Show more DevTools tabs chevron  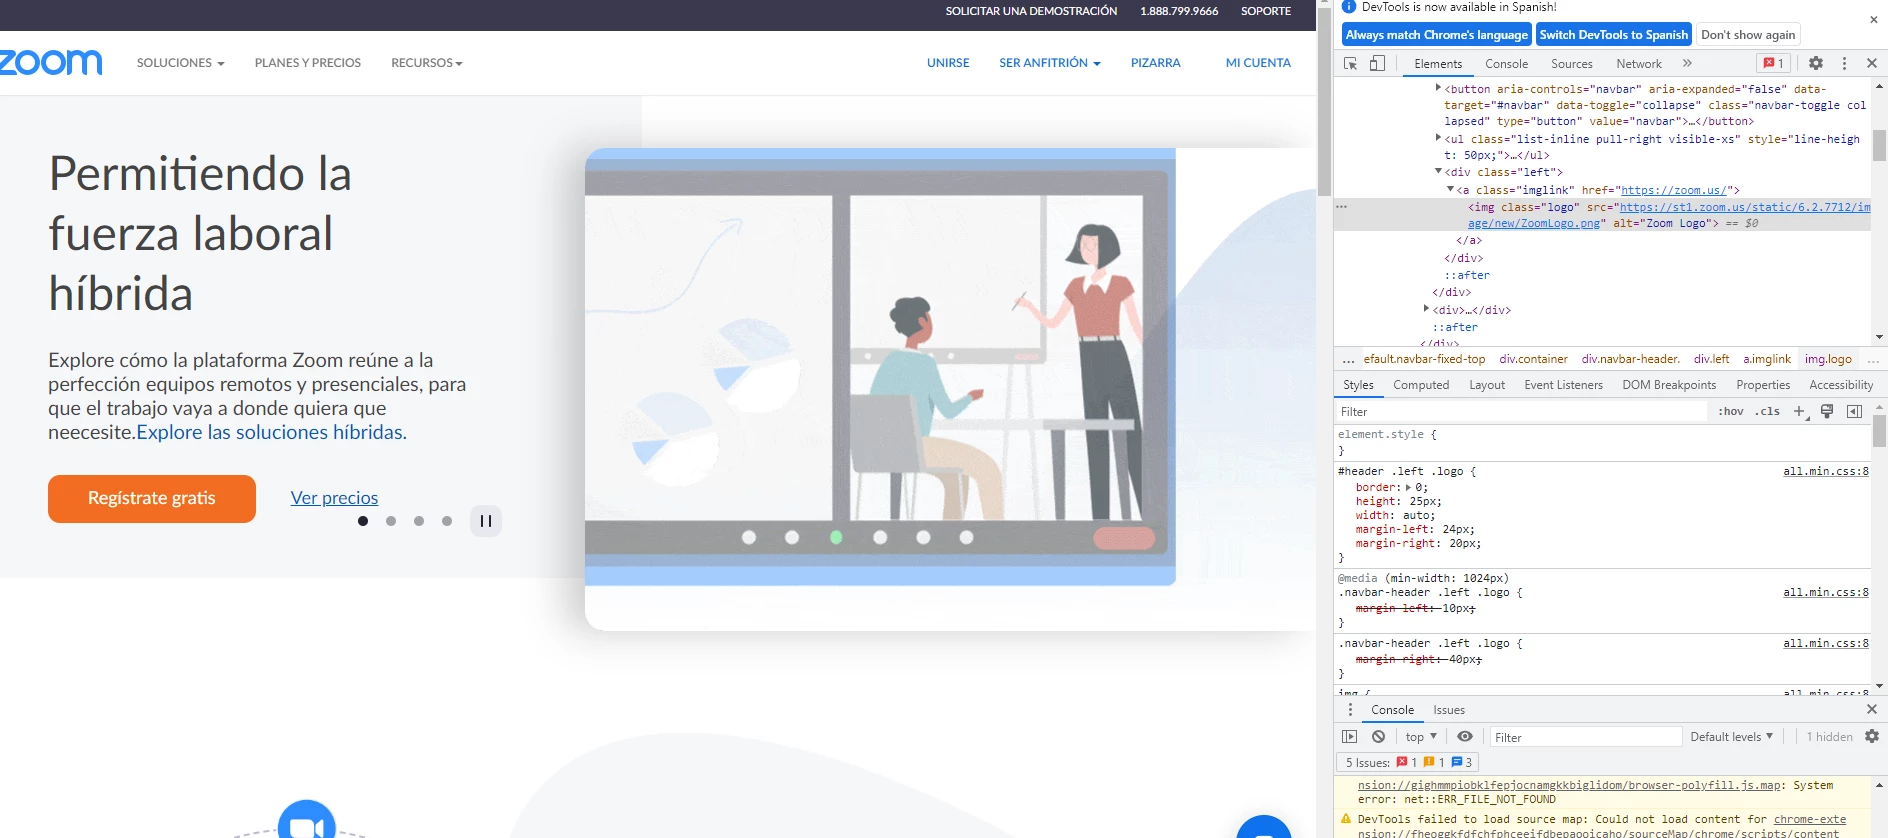pyautogui.click(x=1688, y=63)
